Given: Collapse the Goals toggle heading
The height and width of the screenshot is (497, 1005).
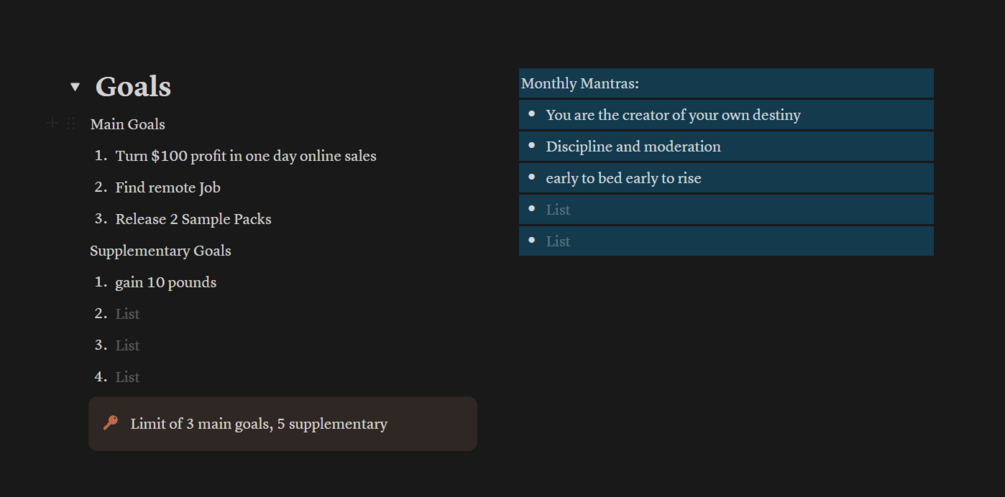Looking at the screenshot, I should (75, 87).
